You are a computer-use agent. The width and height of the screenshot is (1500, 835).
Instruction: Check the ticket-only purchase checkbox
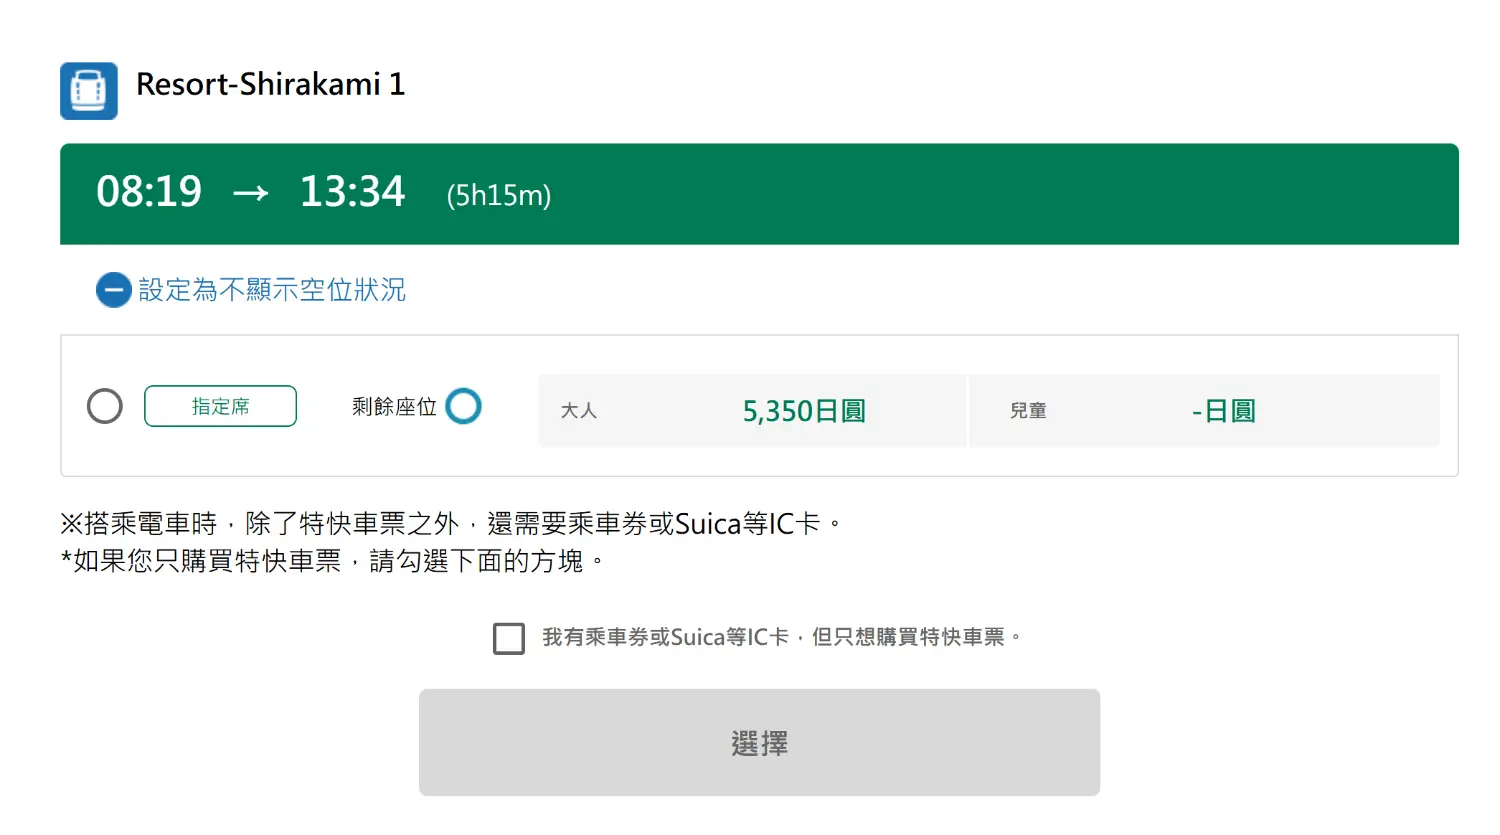(x=509, y=638)
